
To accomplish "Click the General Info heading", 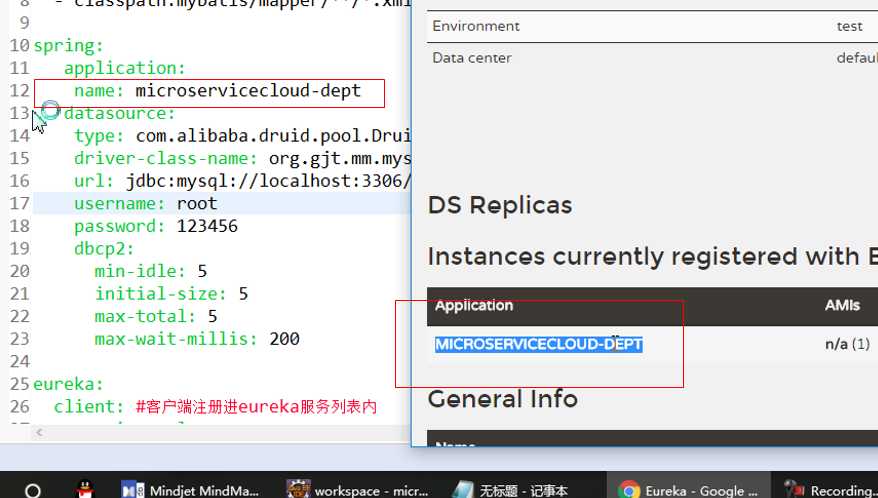I will click(503, 399).
